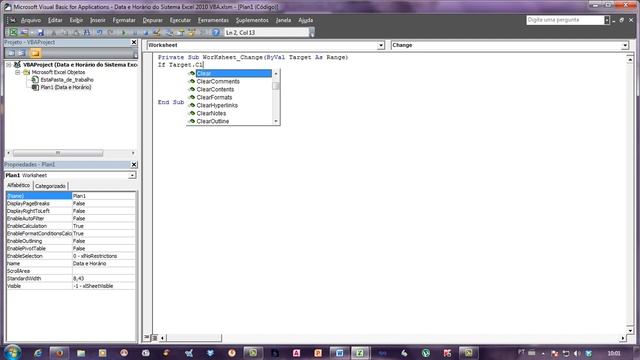Click the Toolbox toolbar icon
640x360 pixels.
[203, 32]
